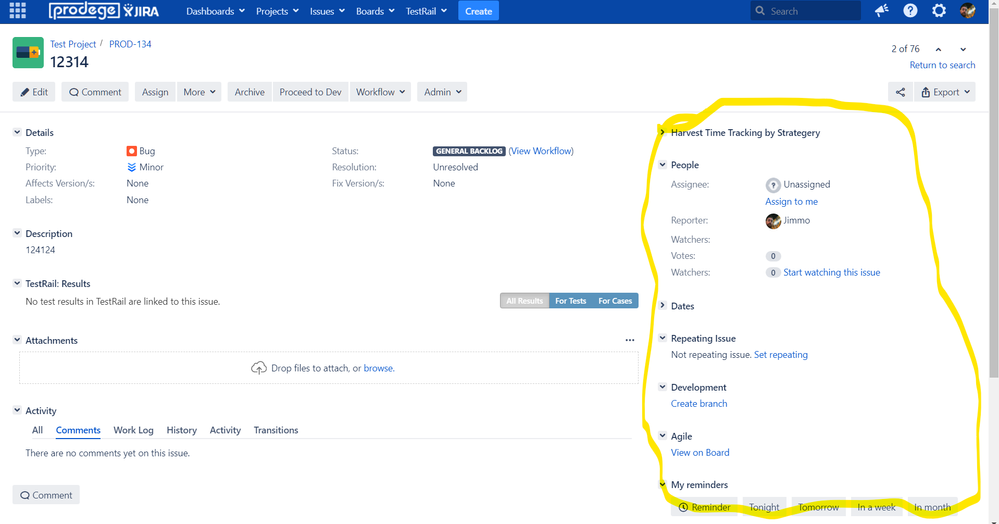
Task: Click the cloud upload icon
Action: pyautogui.click(x=259, y=368)
